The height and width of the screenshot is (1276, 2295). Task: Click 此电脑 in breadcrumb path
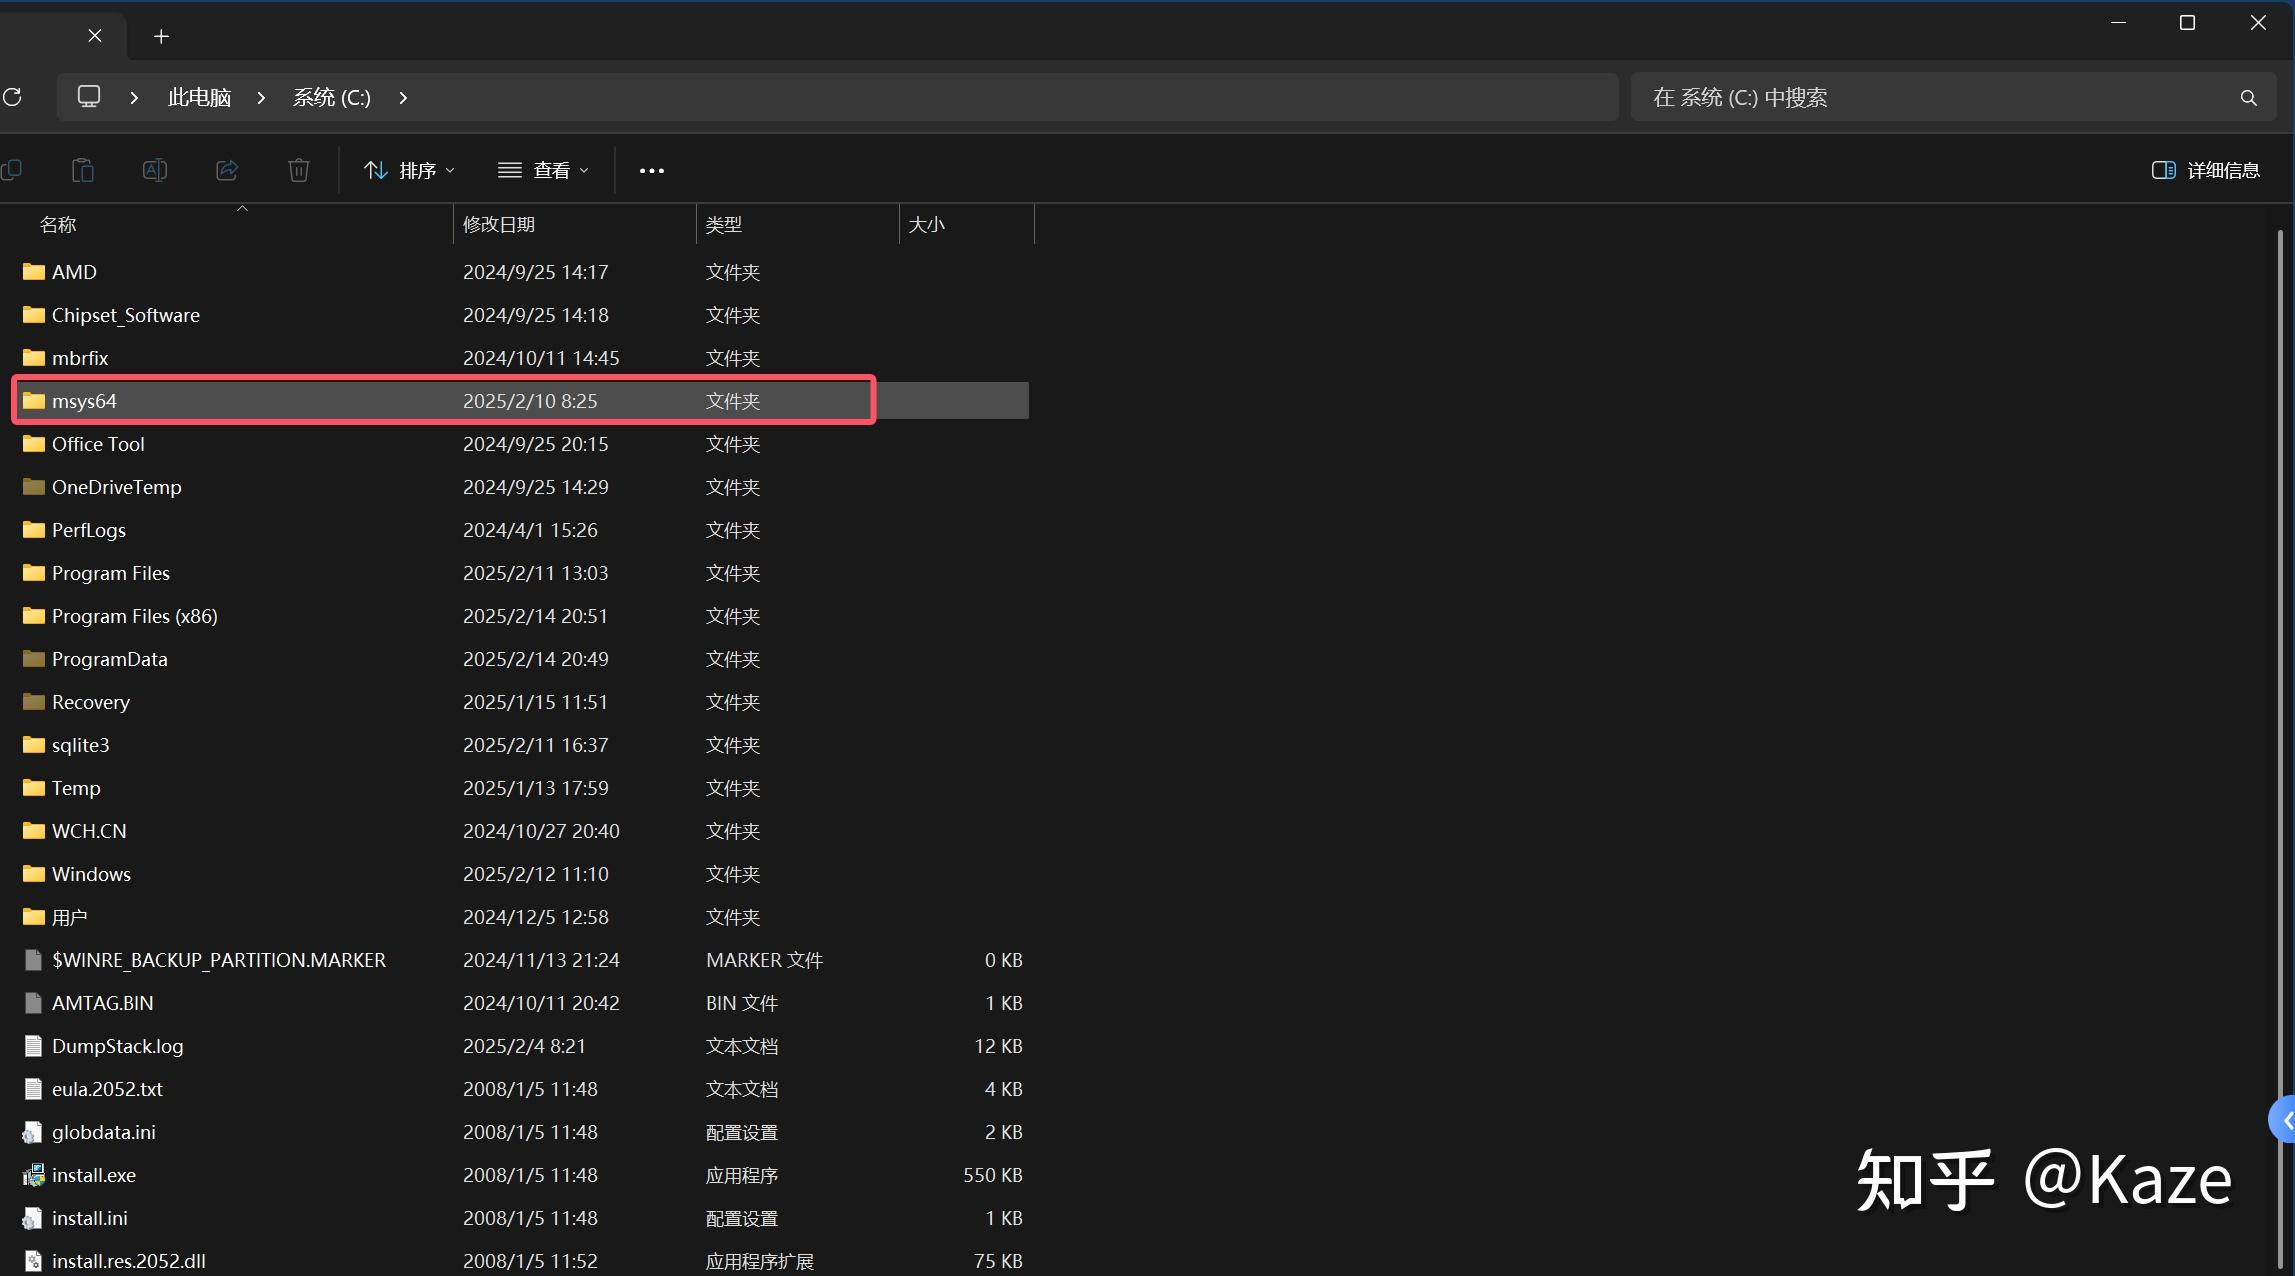[x=199, y=98]
